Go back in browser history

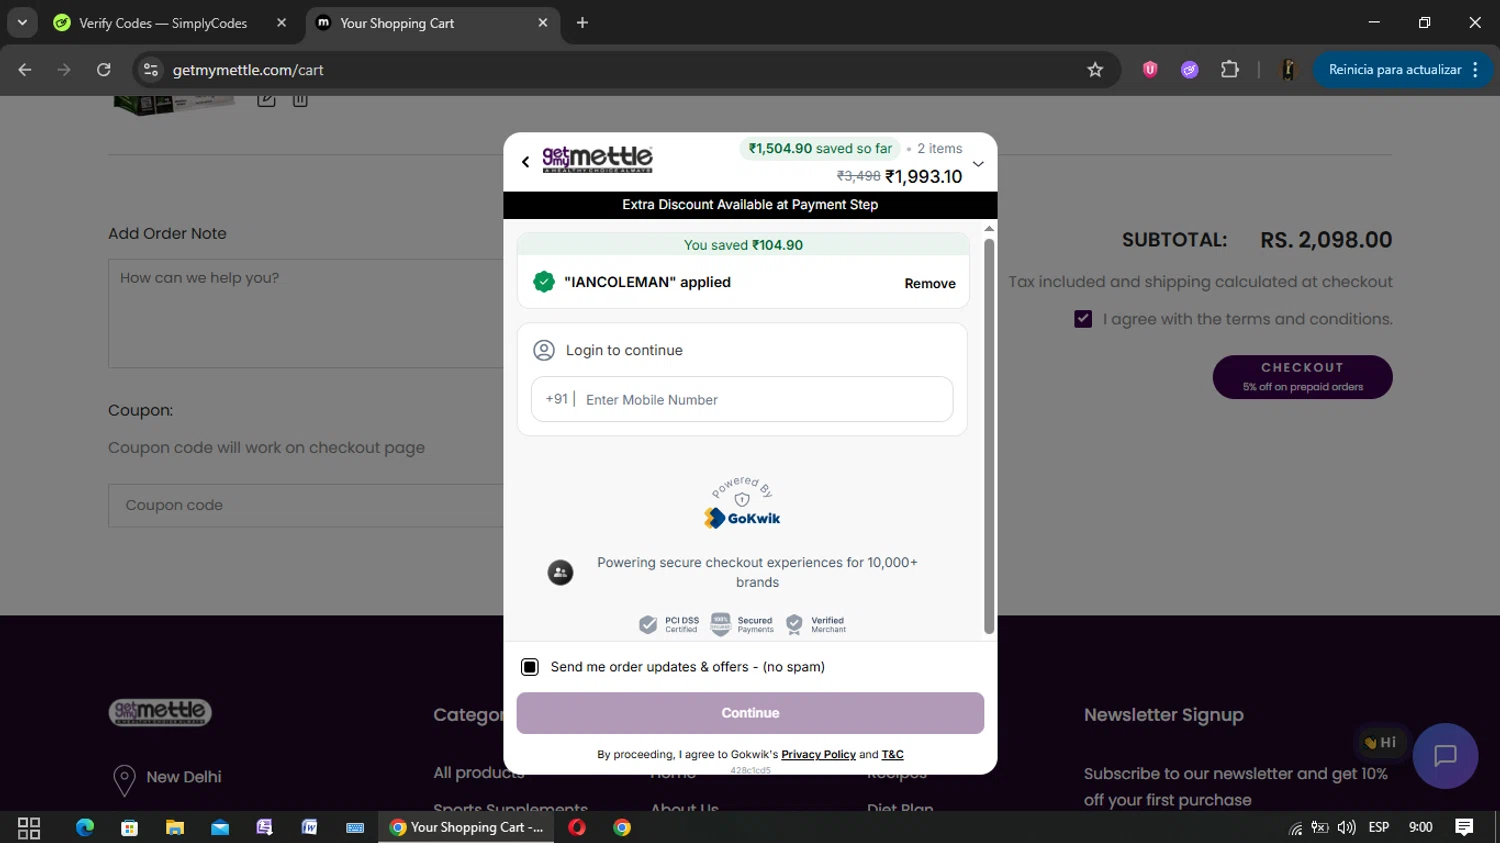click(x=25, y=70)
